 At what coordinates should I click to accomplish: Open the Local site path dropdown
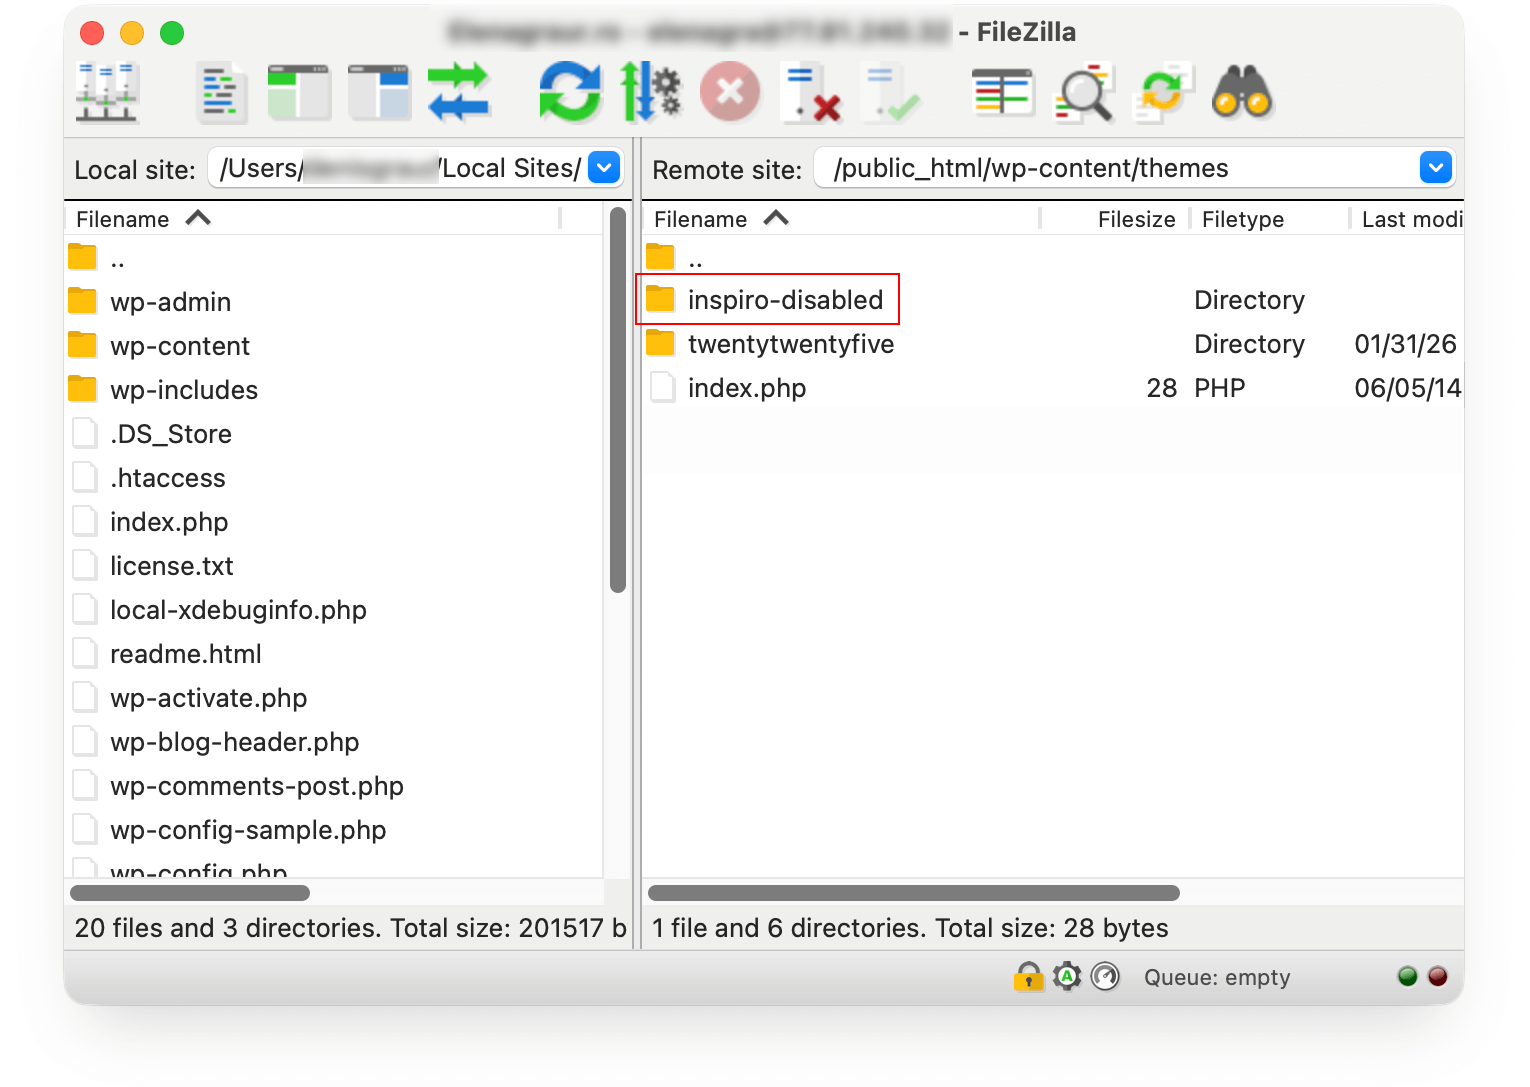[x=604, y=168]
